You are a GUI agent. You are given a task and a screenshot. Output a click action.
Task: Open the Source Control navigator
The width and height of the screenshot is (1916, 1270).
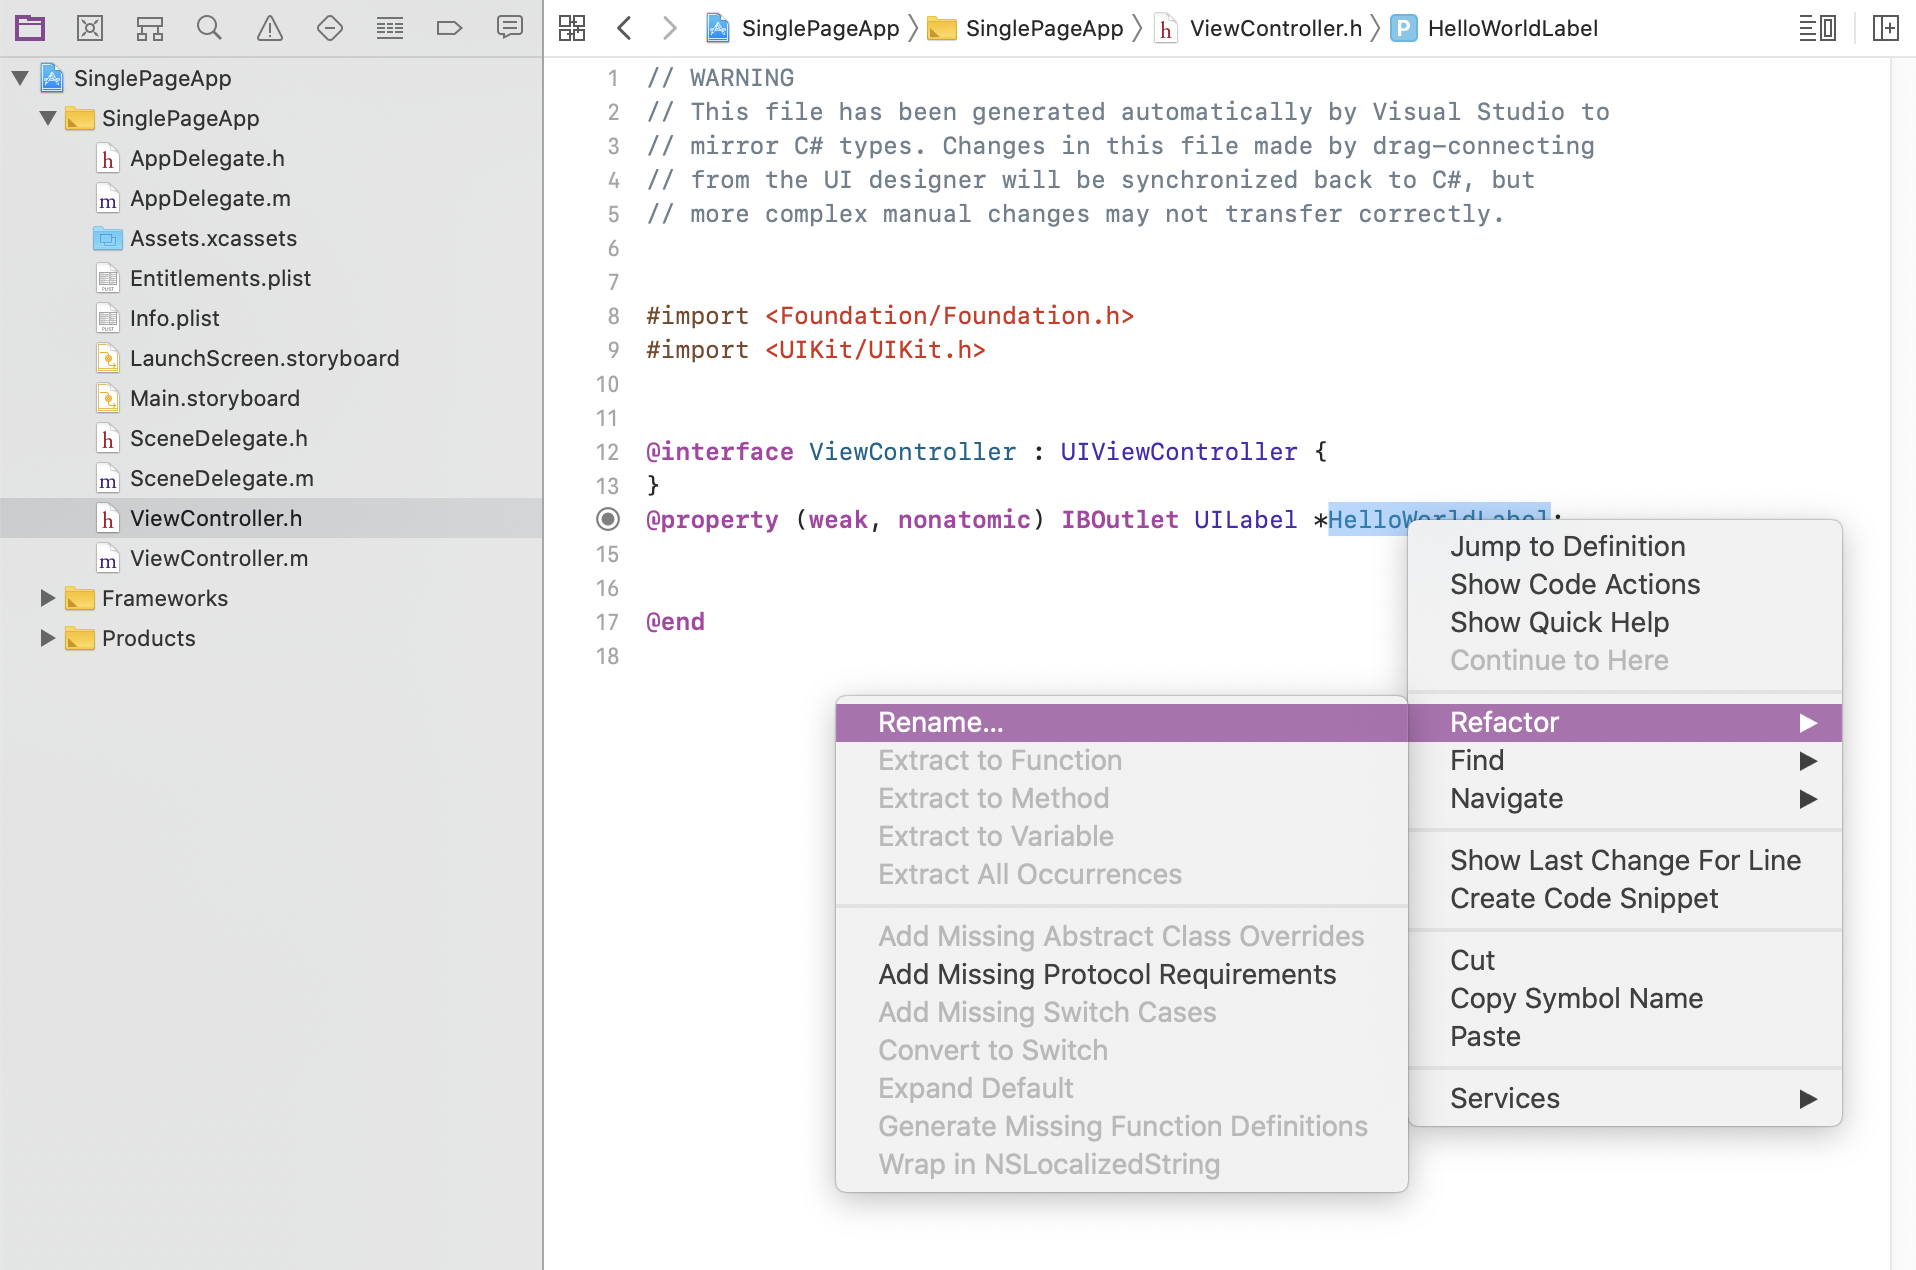click(x=90, y=28)
